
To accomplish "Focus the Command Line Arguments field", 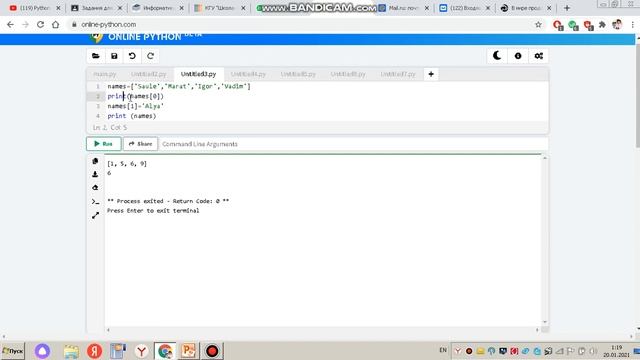I will coord(353,144).
